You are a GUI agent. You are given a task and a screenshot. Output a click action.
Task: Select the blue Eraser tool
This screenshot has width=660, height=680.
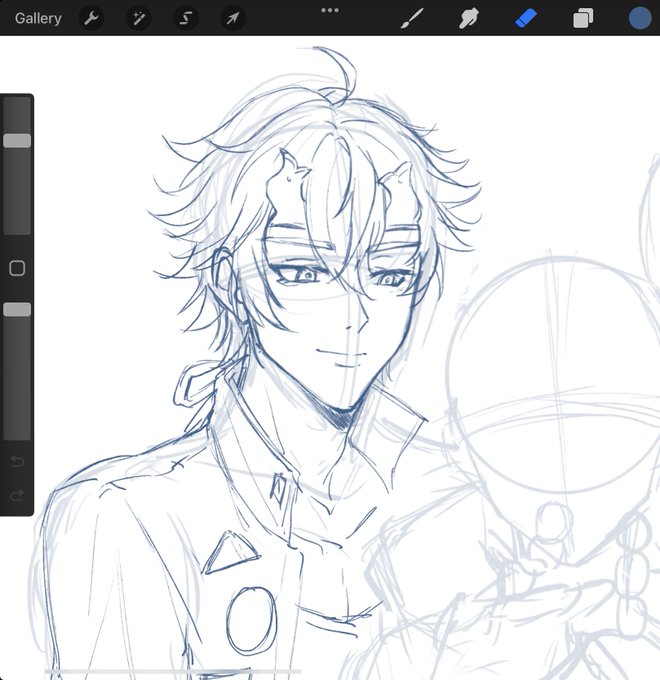point(526,19)
